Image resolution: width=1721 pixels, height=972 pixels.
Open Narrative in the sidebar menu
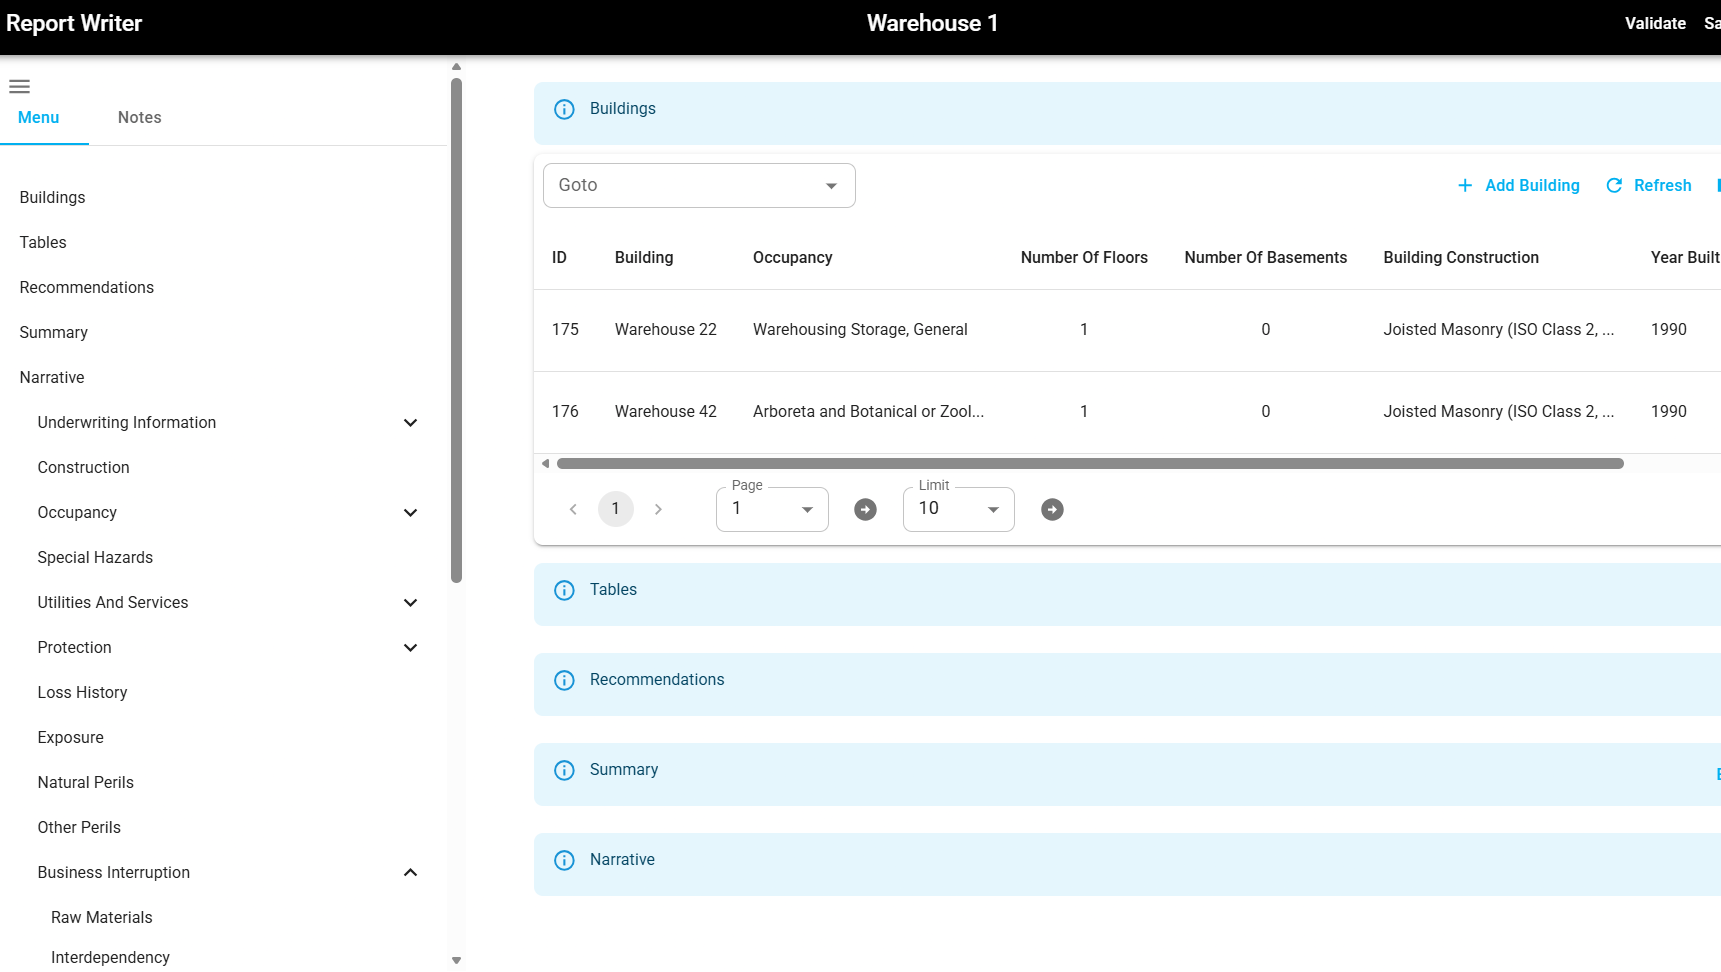pos(52,378)
